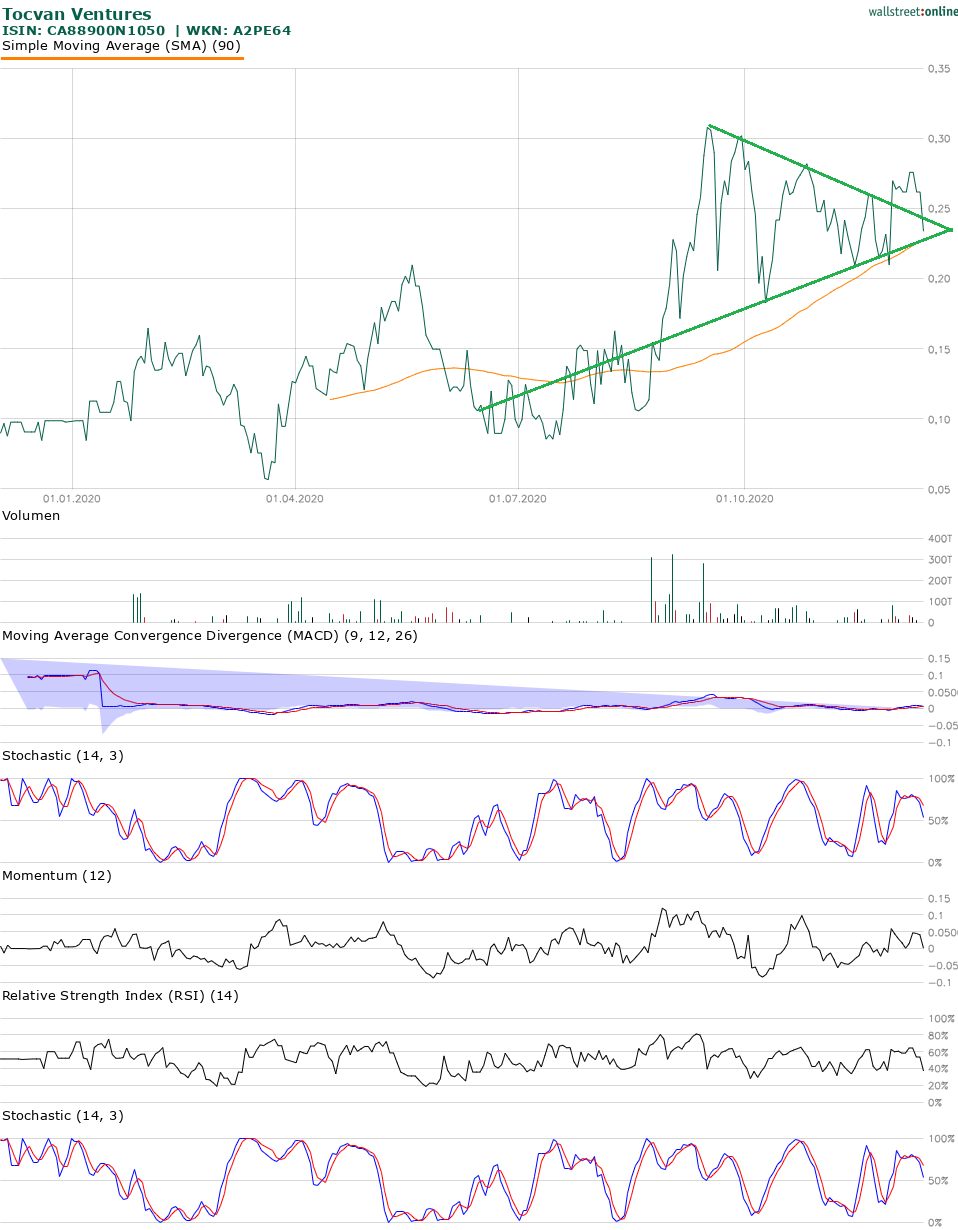Select the 01.01.2020 date label
The height and width of the screenshot is (1230, 958).
72,497
